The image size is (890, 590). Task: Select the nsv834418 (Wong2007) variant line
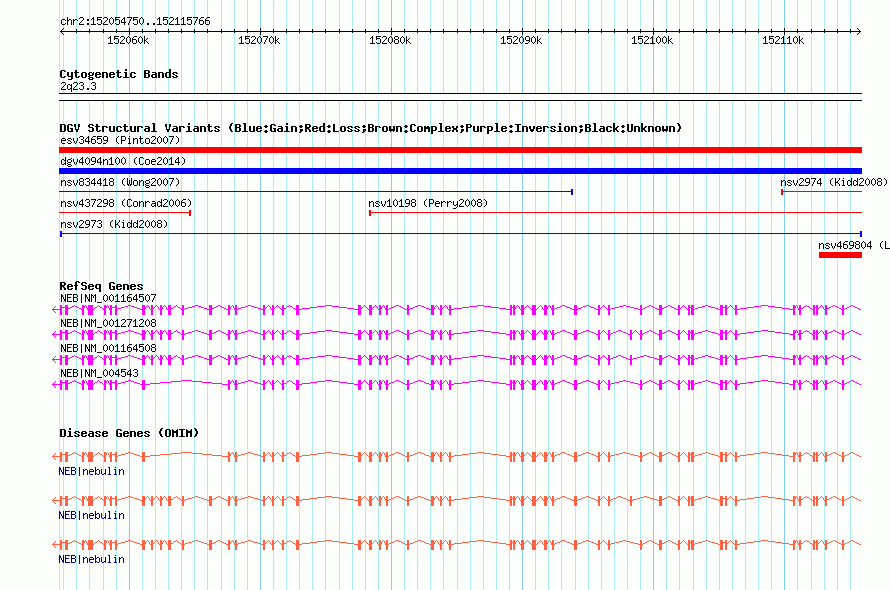coord(316,192)
